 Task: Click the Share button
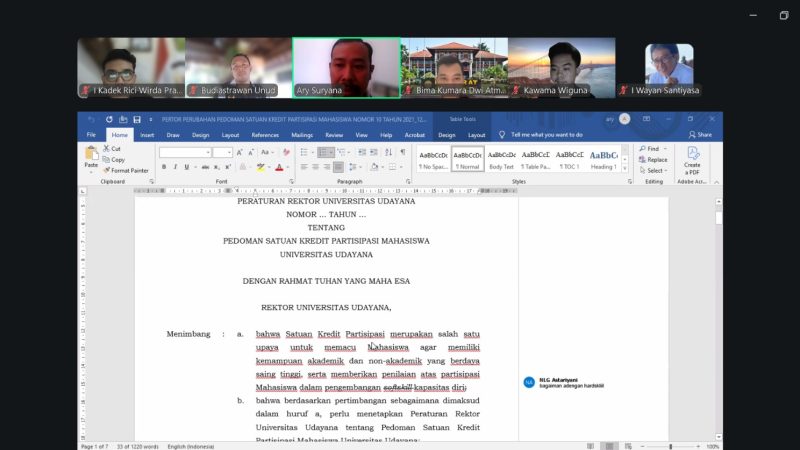[701, 135]
